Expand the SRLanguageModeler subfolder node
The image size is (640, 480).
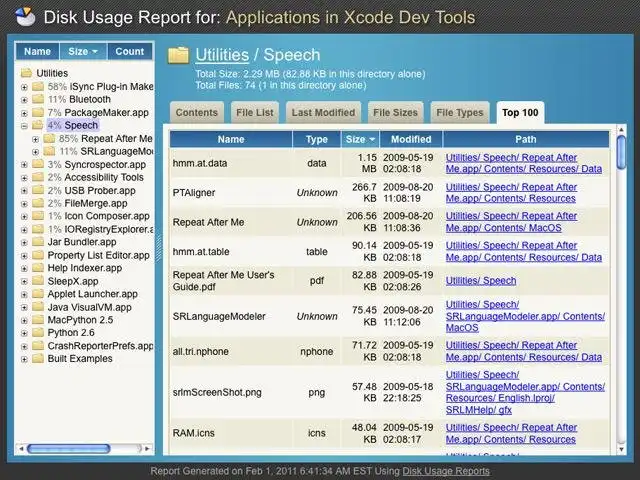point(36,152)
